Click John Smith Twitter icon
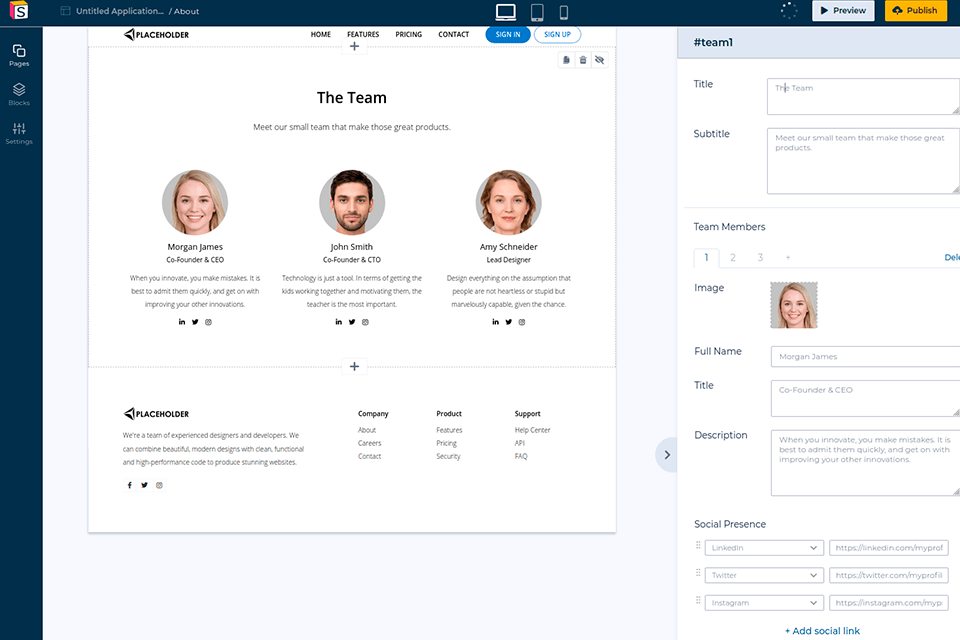960x640 pixels. click(352, 322)
